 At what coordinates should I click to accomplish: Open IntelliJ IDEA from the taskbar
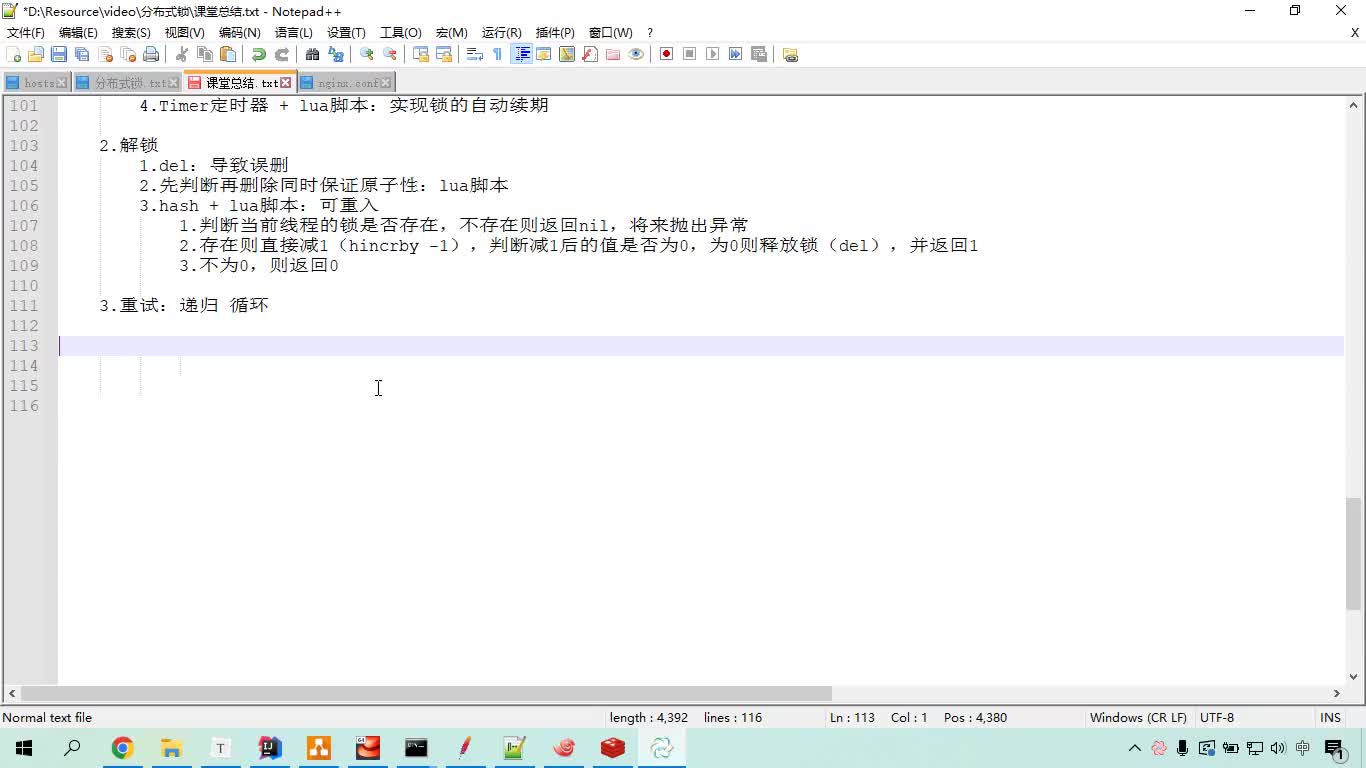(270, 748)
